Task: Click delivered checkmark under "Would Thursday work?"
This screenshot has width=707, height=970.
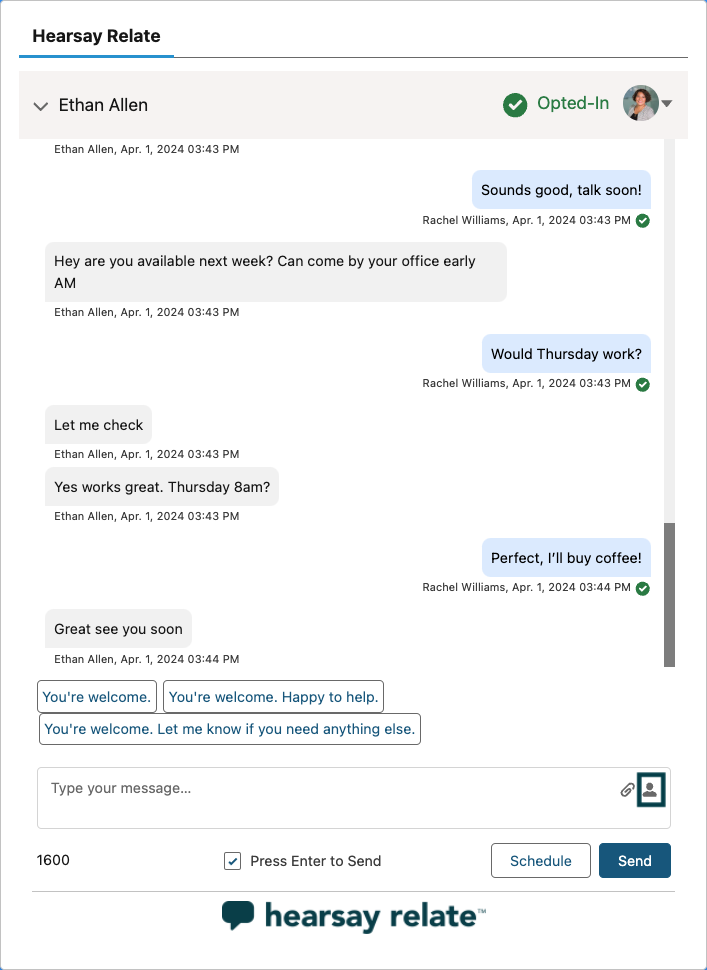Action: pyautogui.click(x=643, y=384)
